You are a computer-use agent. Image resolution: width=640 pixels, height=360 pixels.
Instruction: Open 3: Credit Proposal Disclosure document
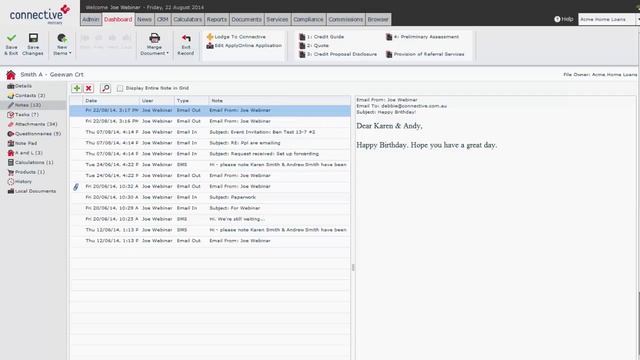pos(338,54)
